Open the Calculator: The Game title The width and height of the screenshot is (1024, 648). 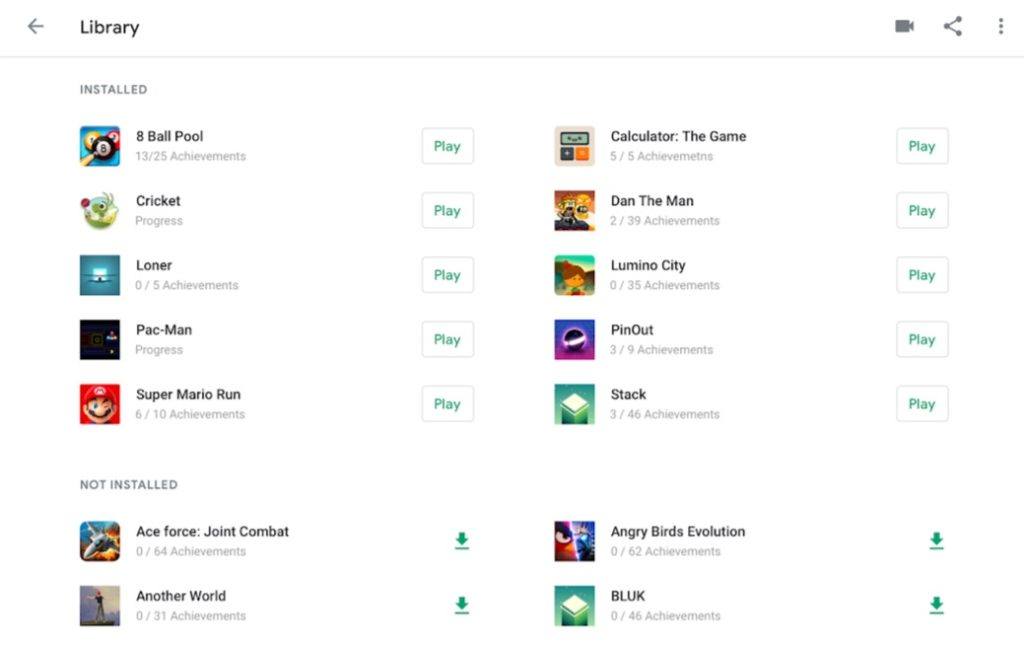coord(678,137)
